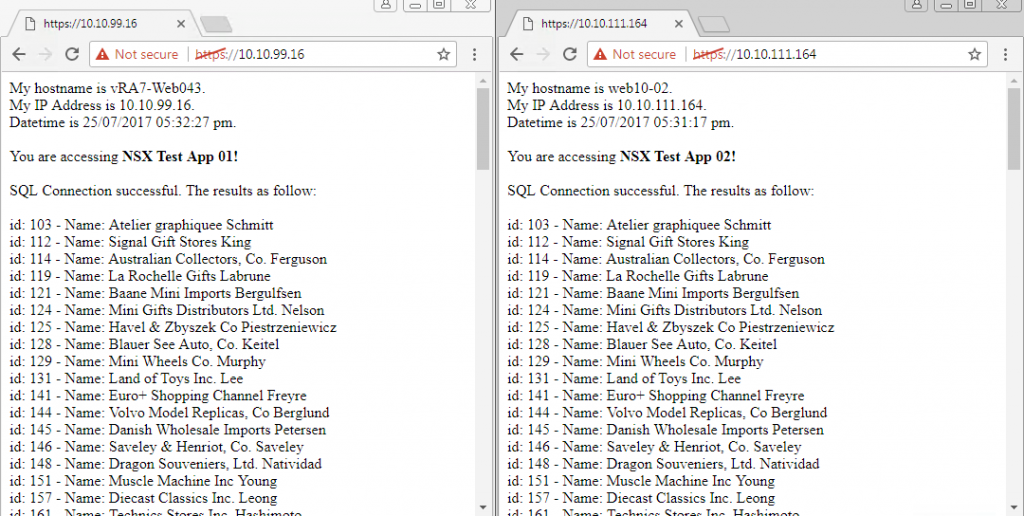Viewport: 1024px width, 516px height.
Task: Go forward in the 10.10.111.164 window
Action: pyautogui.click(x=543, y=54)
